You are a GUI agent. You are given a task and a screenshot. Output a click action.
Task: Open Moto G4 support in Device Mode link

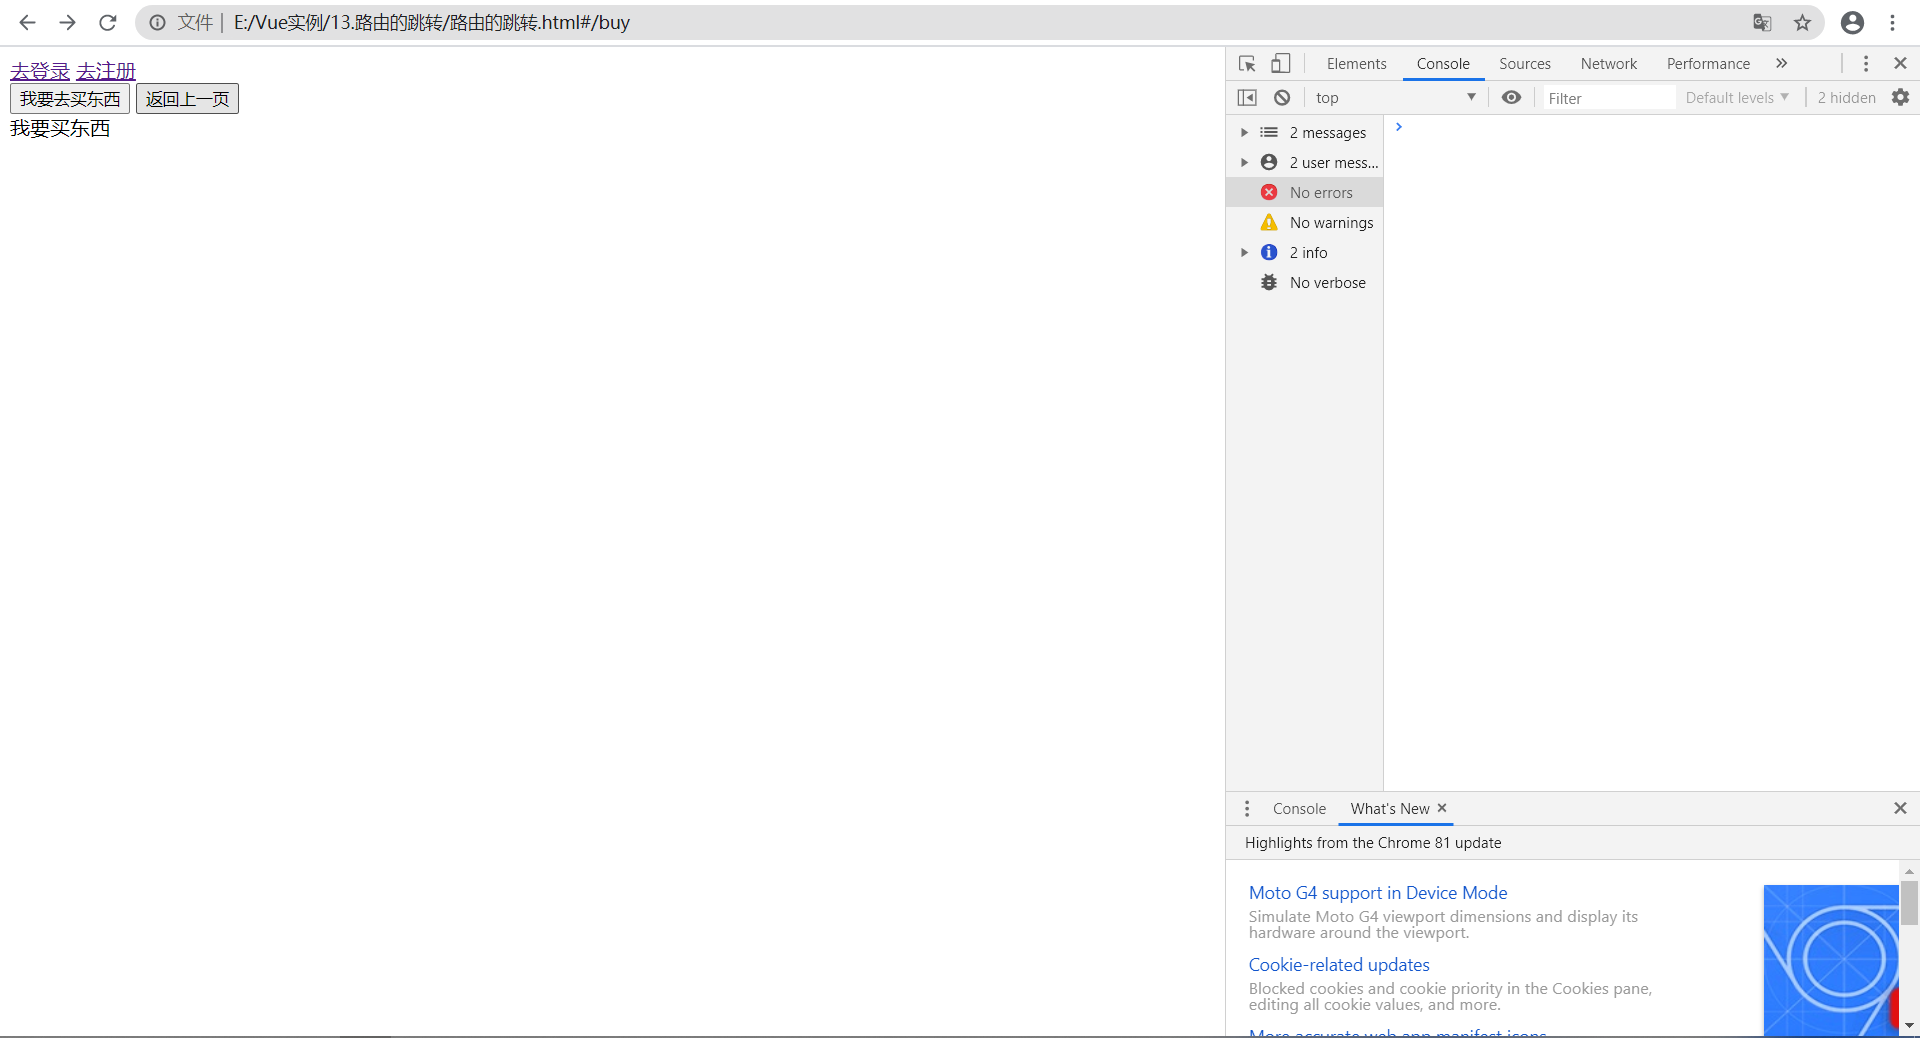[1378, 893]
